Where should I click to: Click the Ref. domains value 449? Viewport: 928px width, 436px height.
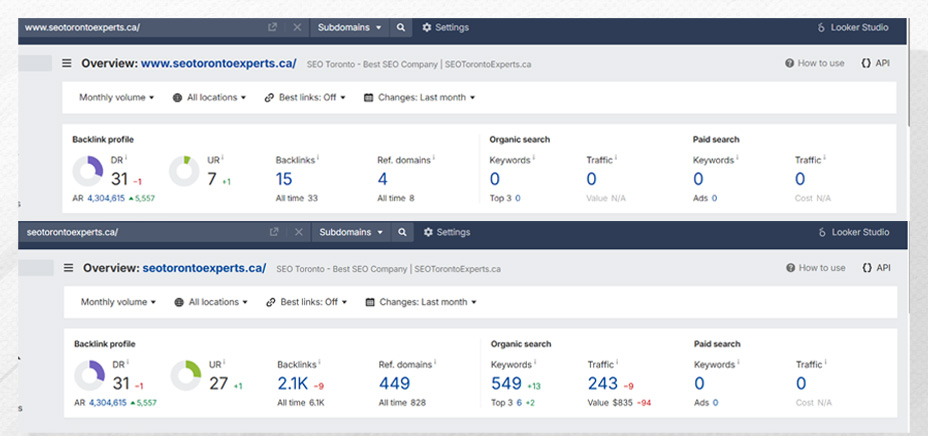(394, 384)
